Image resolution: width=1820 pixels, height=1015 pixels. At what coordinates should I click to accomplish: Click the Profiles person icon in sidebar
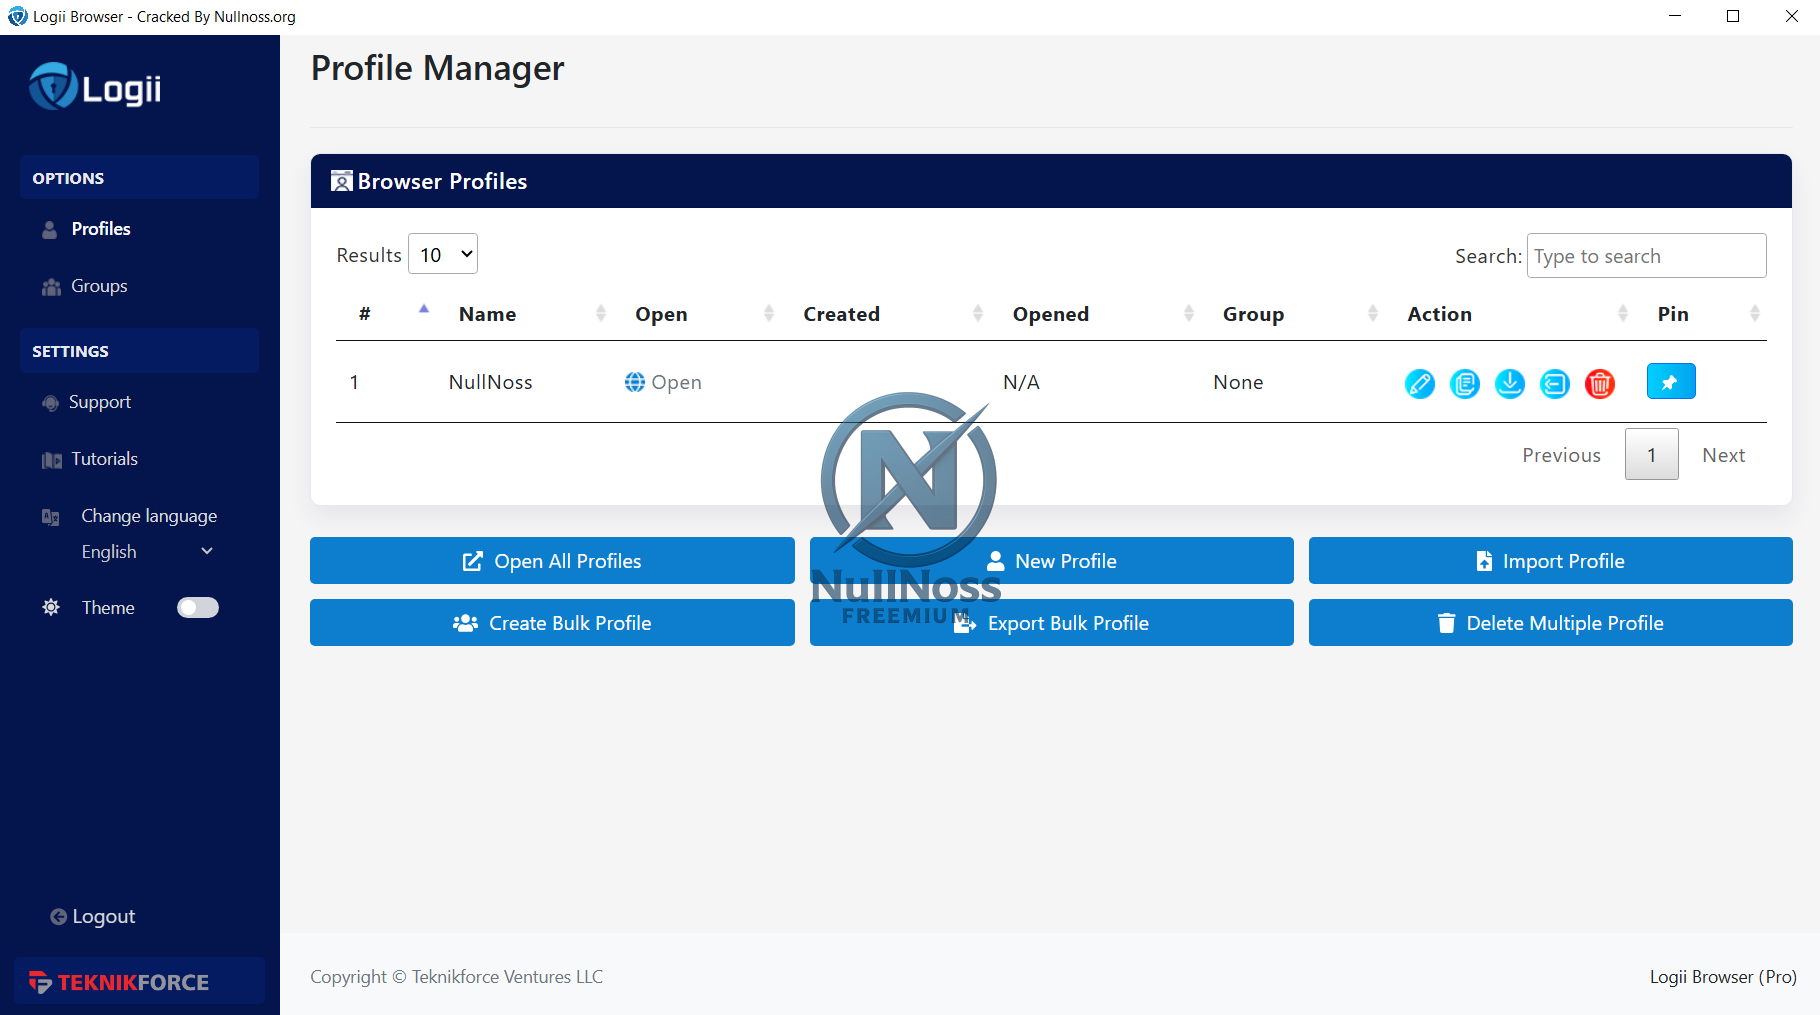point(50,230)
